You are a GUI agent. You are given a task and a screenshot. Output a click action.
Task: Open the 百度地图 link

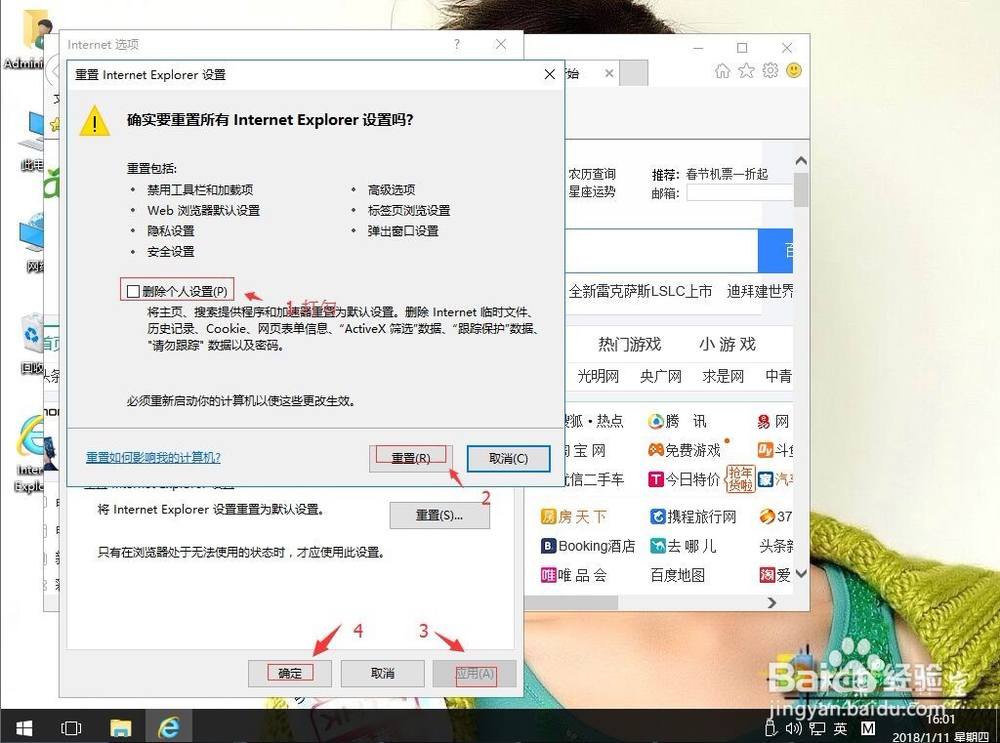tap(677, 575)
